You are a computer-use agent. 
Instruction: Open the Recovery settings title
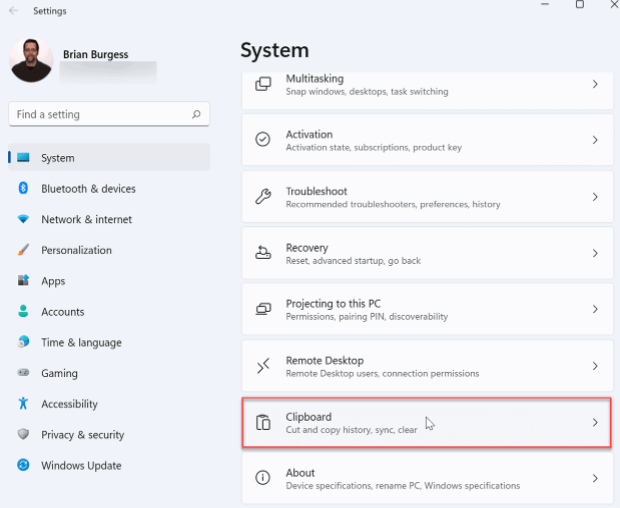[x=307, y=248]
